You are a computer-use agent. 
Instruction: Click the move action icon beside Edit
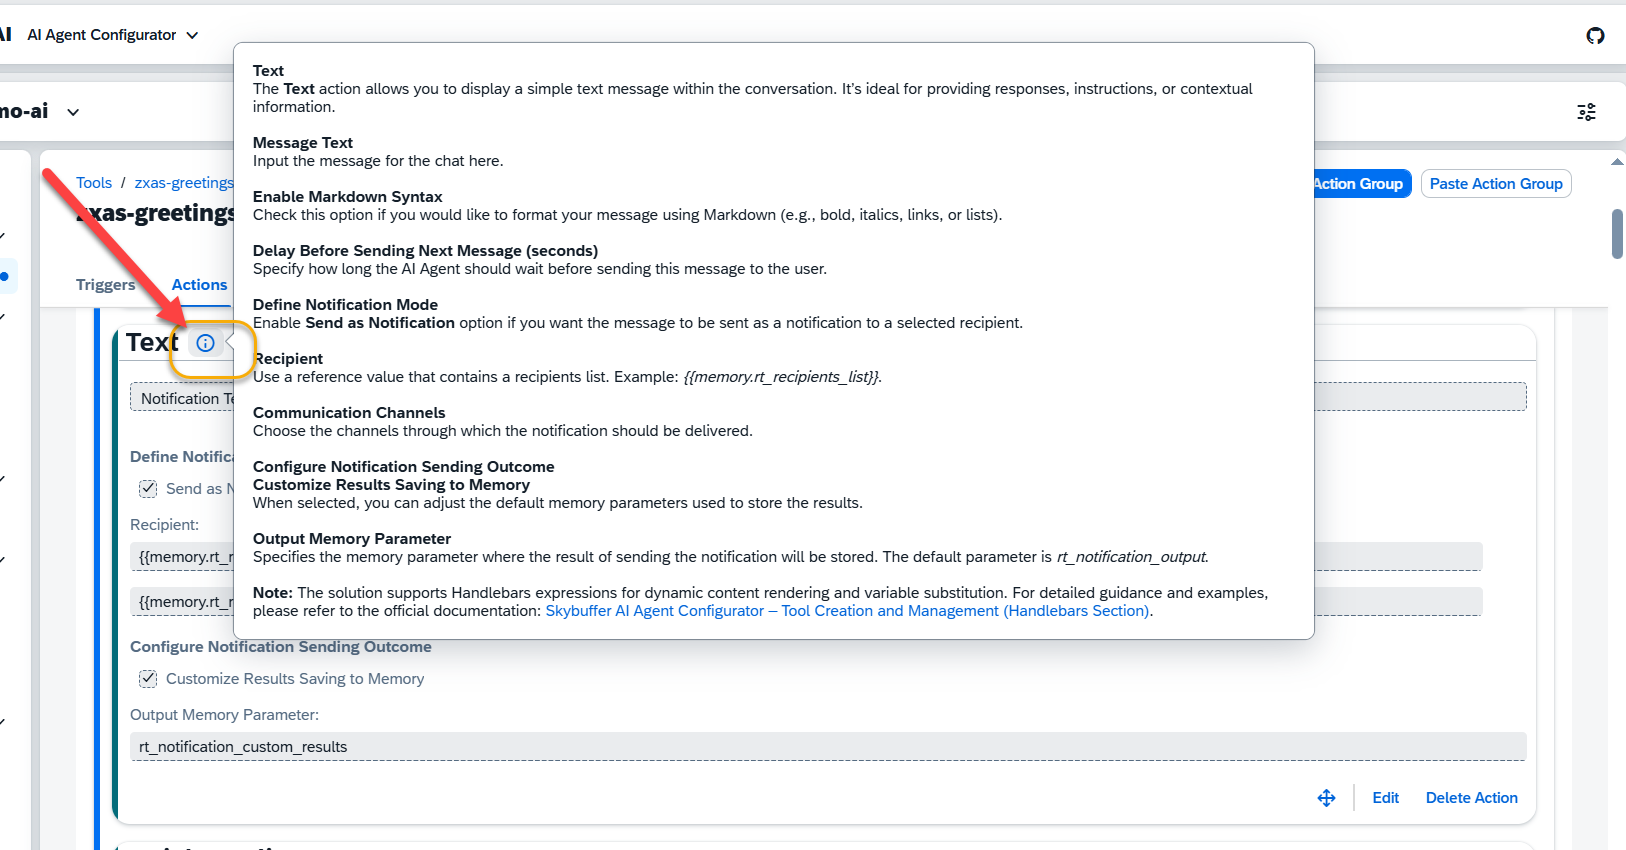(x=1326, y=798)
